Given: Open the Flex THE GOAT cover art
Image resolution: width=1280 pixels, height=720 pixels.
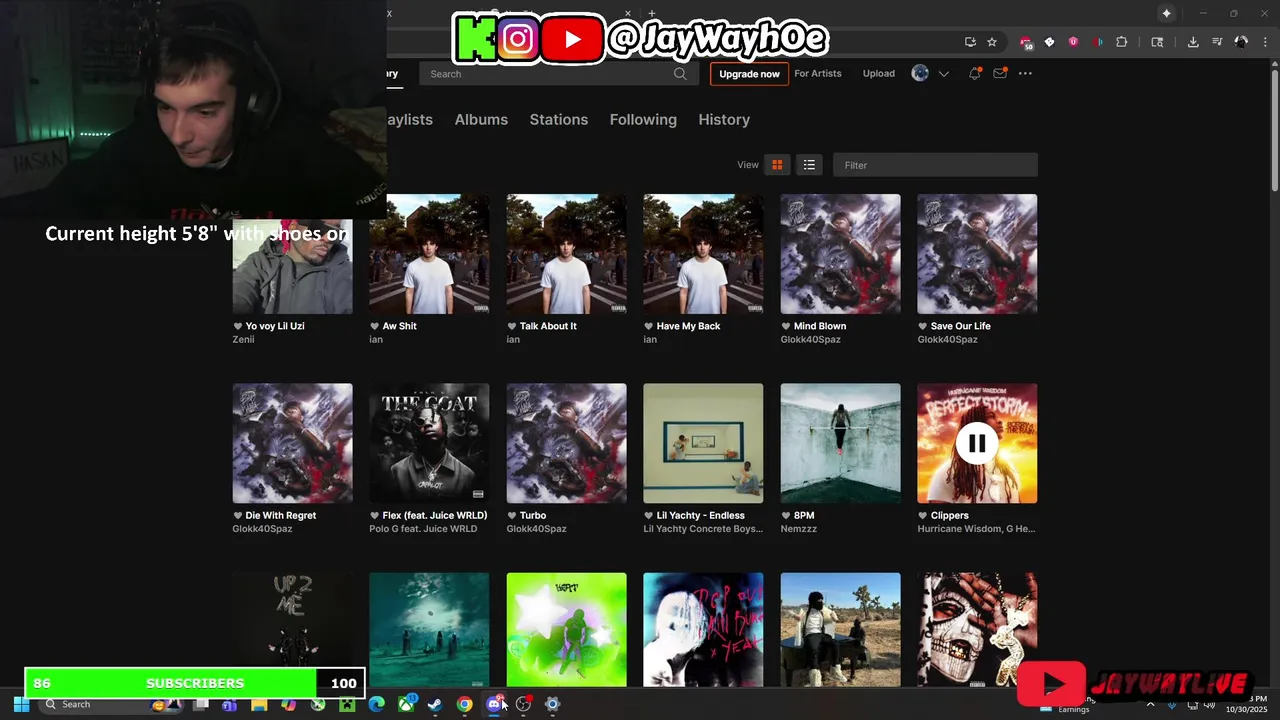Looking at the screenshot, I should [x=429, y=443].
